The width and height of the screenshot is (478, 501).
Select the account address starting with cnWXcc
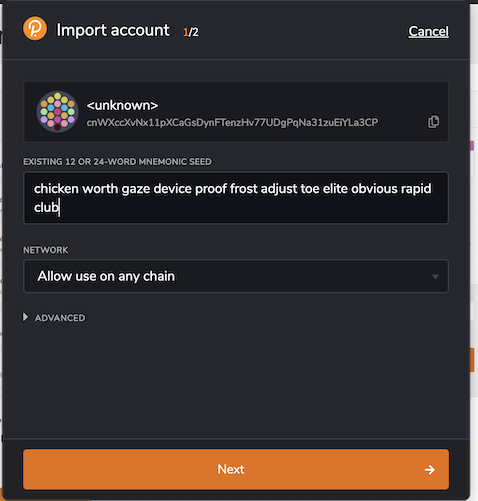(x=232, y=123)
